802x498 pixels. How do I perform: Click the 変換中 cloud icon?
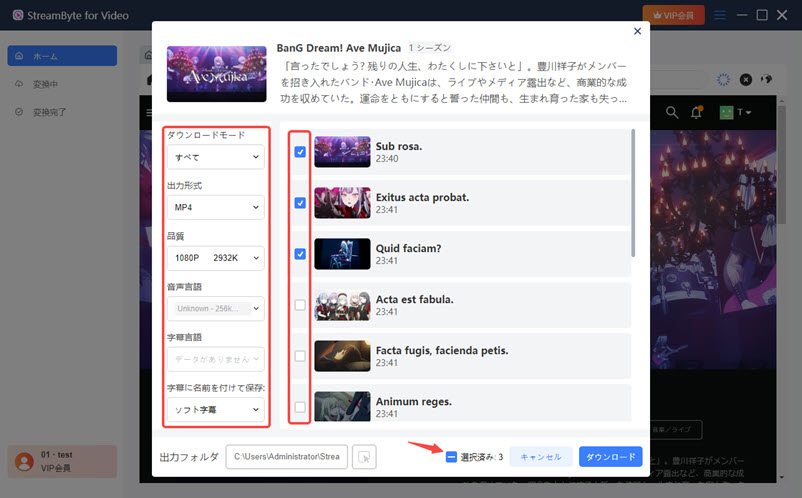[x=19, y=84]
